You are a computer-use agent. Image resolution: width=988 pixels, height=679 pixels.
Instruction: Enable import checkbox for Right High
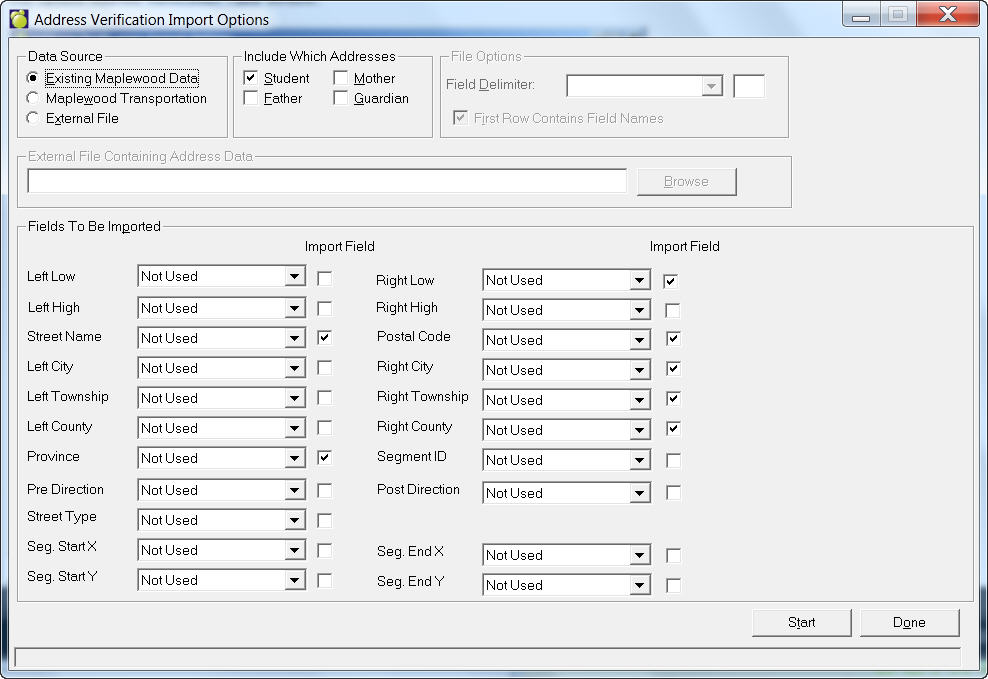pyautogui.click(x=673, y=310)
